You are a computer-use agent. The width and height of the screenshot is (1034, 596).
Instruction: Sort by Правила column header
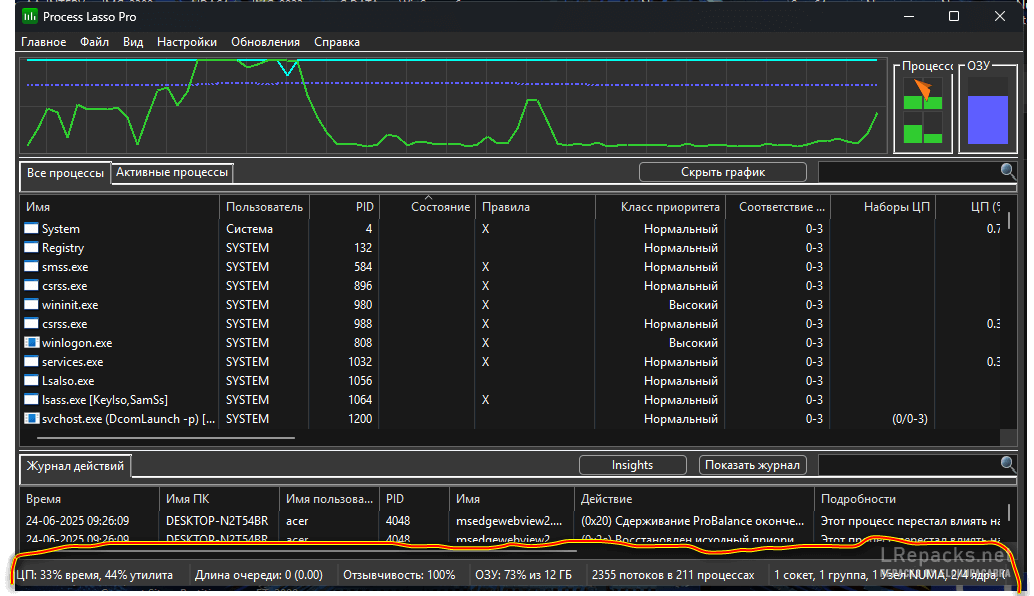pyautogui.click(x=535, y=207)
